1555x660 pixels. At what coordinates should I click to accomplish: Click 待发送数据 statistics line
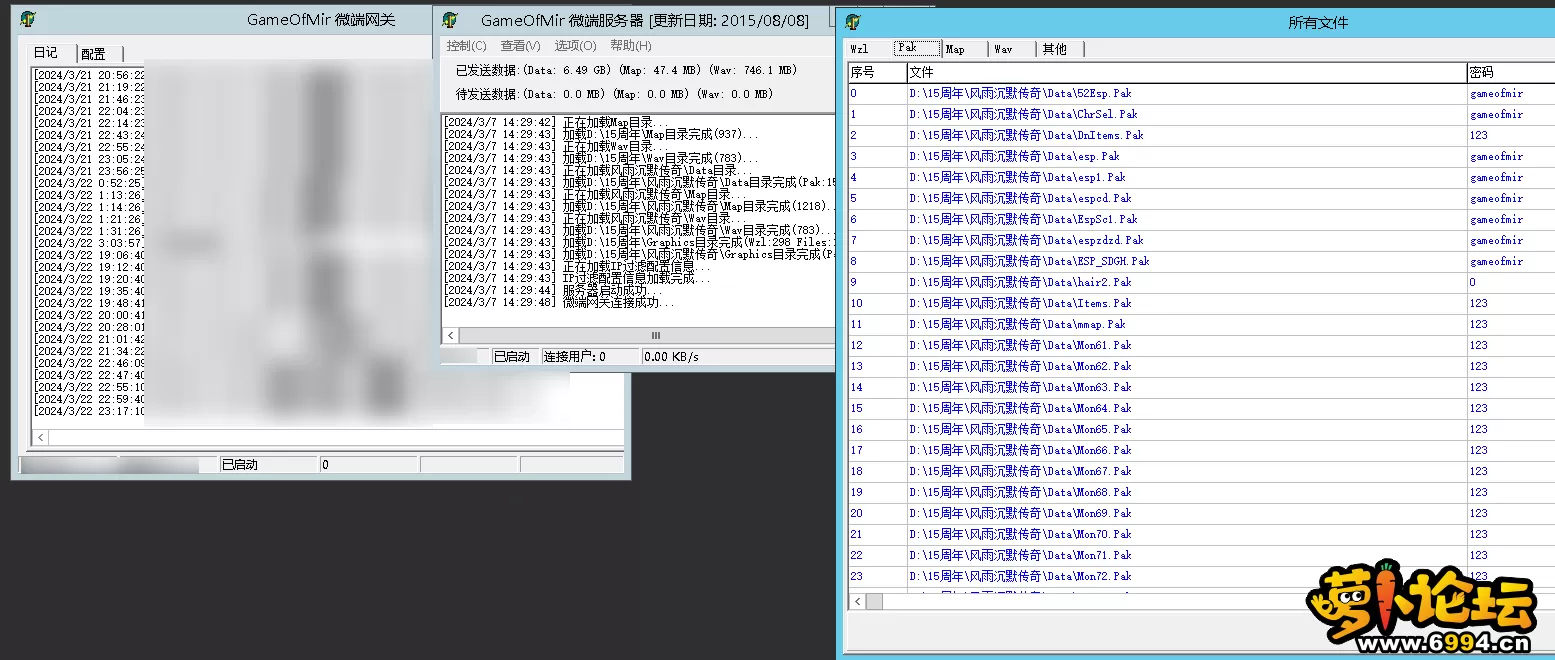coord(614,94)
